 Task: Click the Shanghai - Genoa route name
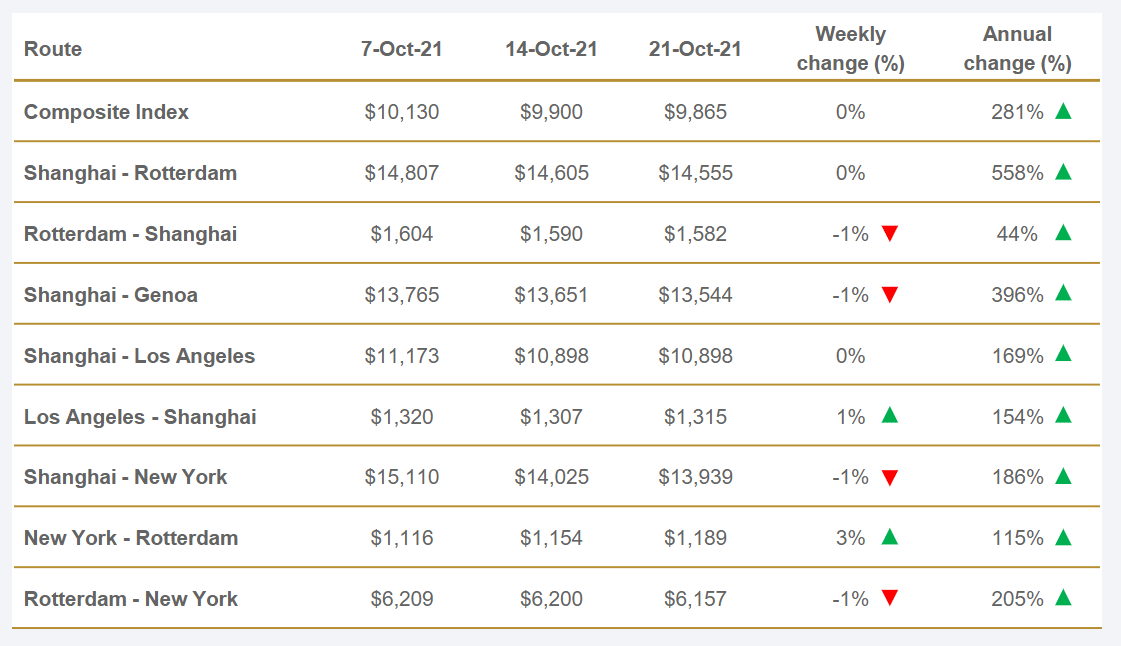pos(111,295)
